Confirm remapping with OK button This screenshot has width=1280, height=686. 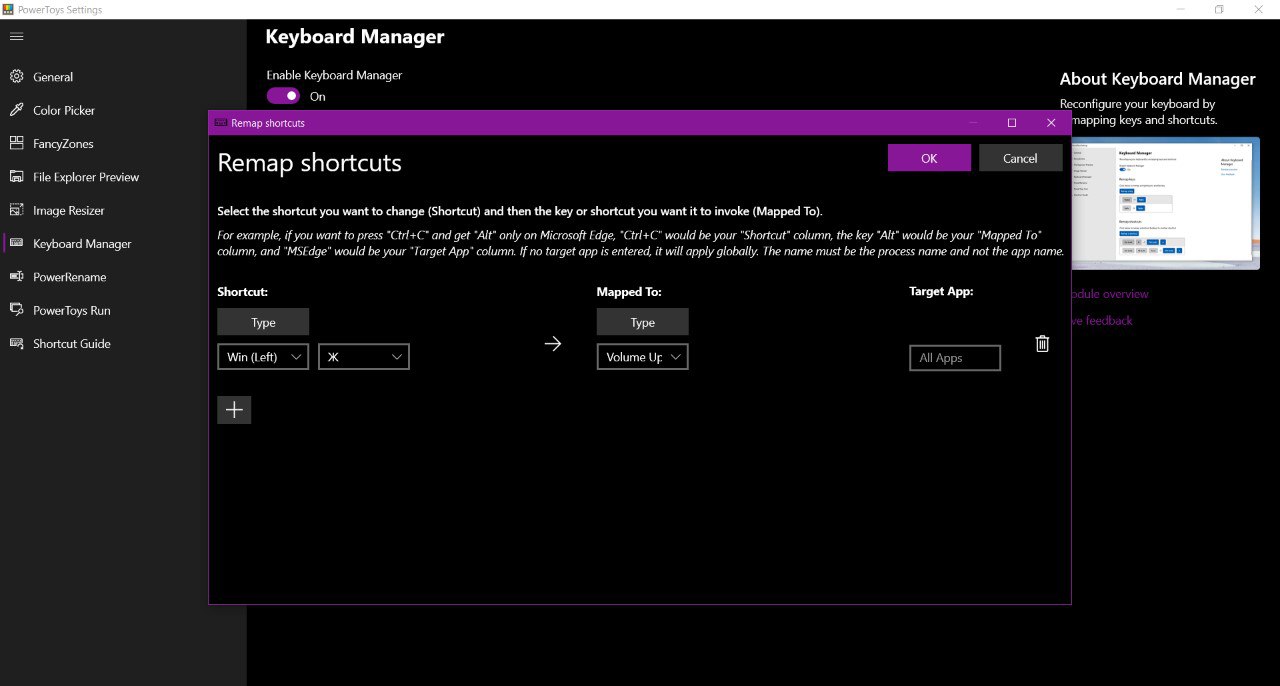[929, 158]
